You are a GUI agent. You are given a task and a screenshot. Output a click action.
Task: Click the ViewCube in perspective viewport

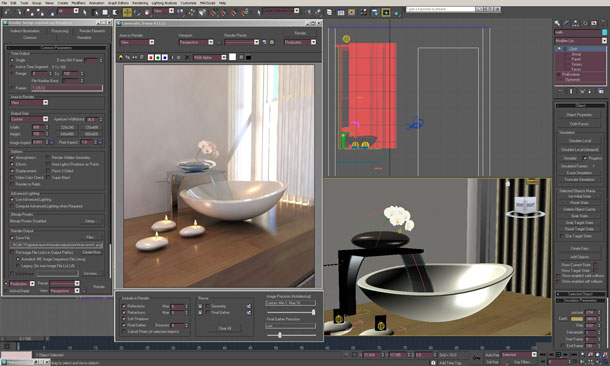524,205
